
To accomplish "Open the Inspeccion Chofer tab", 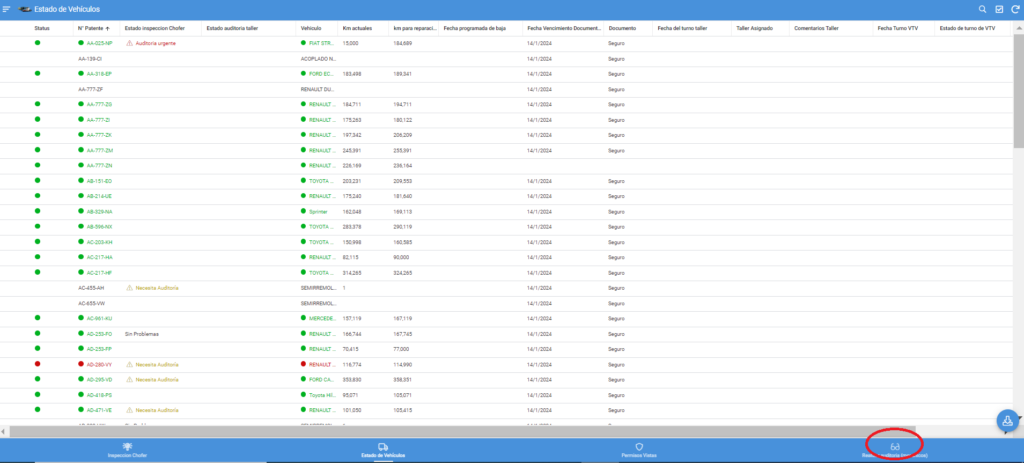I will (127, 450).
